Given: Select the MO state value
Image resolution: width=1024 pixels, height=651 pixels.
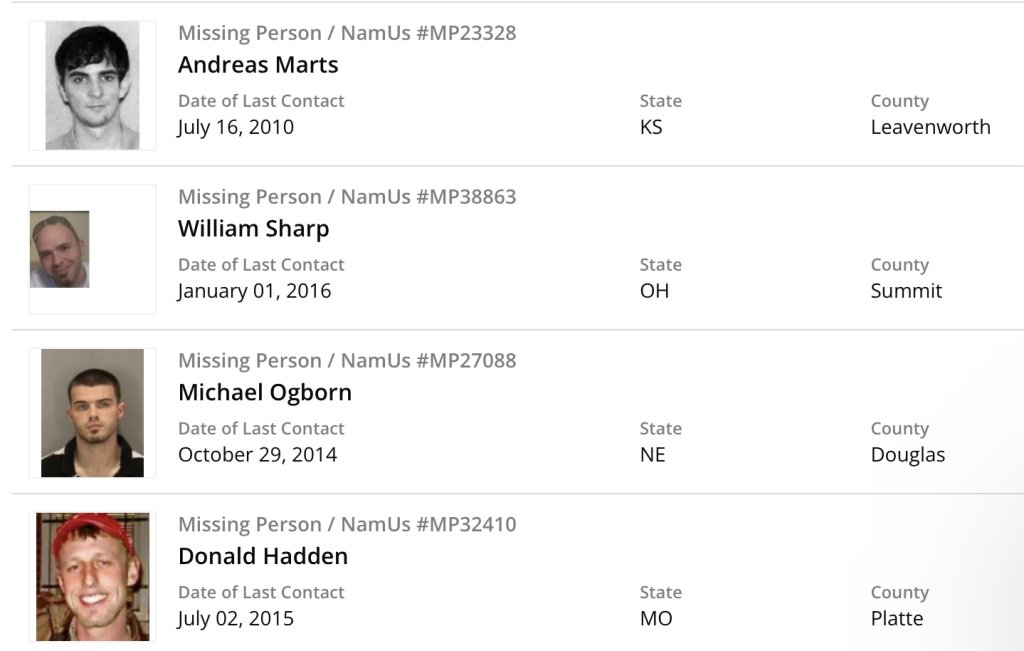Looking at the screenshot, I should pyautogui.click(x=656, y=619).
